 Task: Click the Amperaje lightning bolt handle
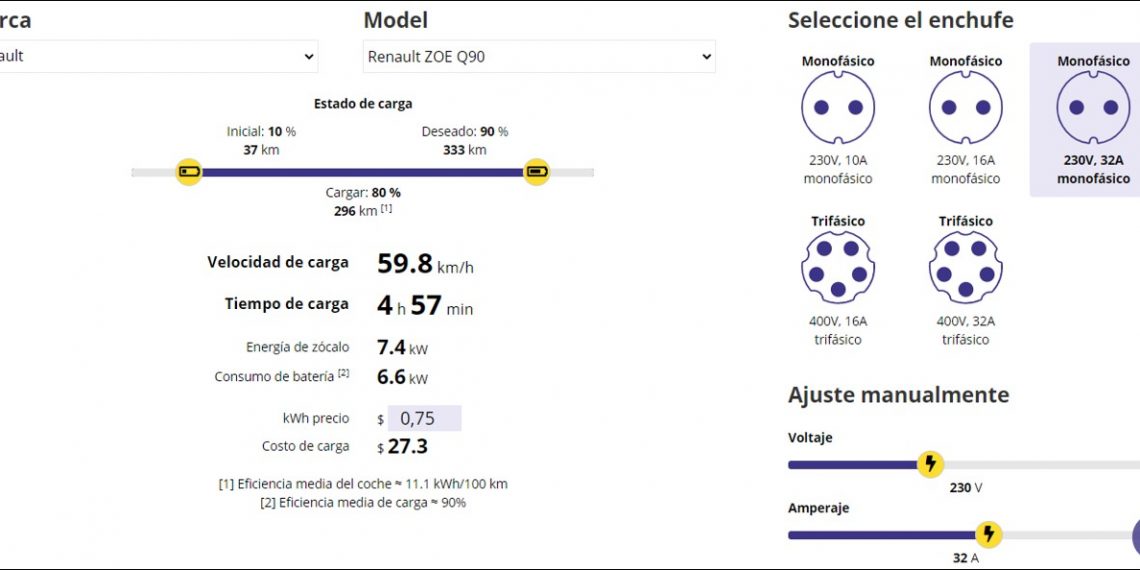(x=988, y=534)
